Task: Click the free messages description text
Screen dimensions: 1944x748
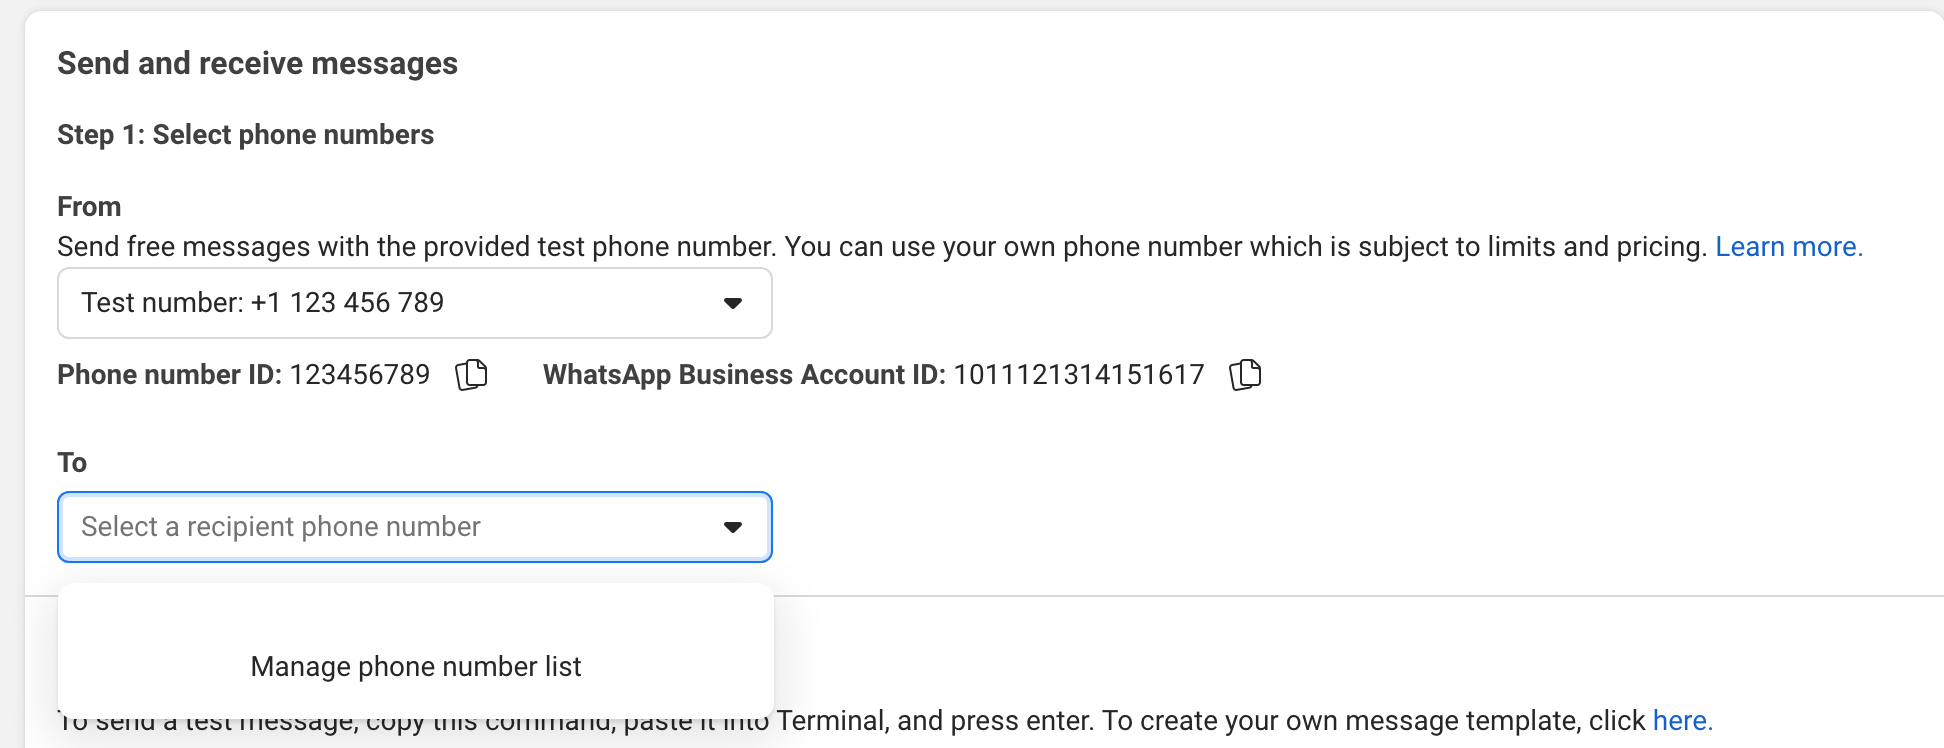Action: pyautogui.click(x=880, y=247)
